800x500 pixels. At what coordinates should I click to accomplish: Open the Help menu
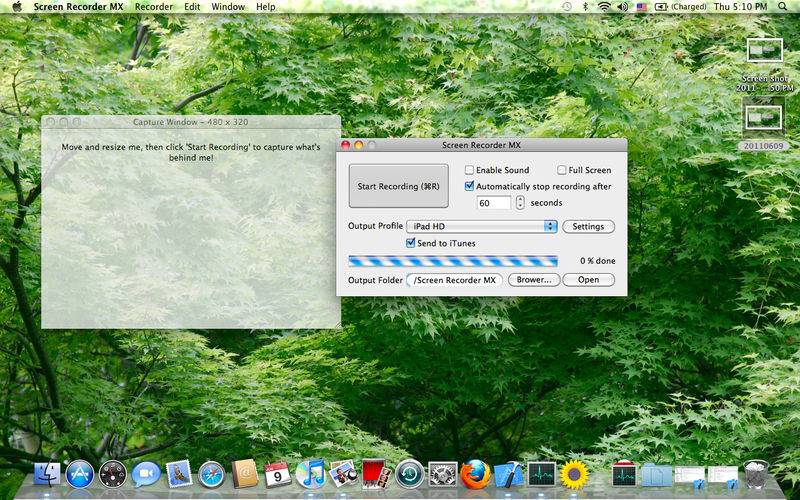click(265, 7)
